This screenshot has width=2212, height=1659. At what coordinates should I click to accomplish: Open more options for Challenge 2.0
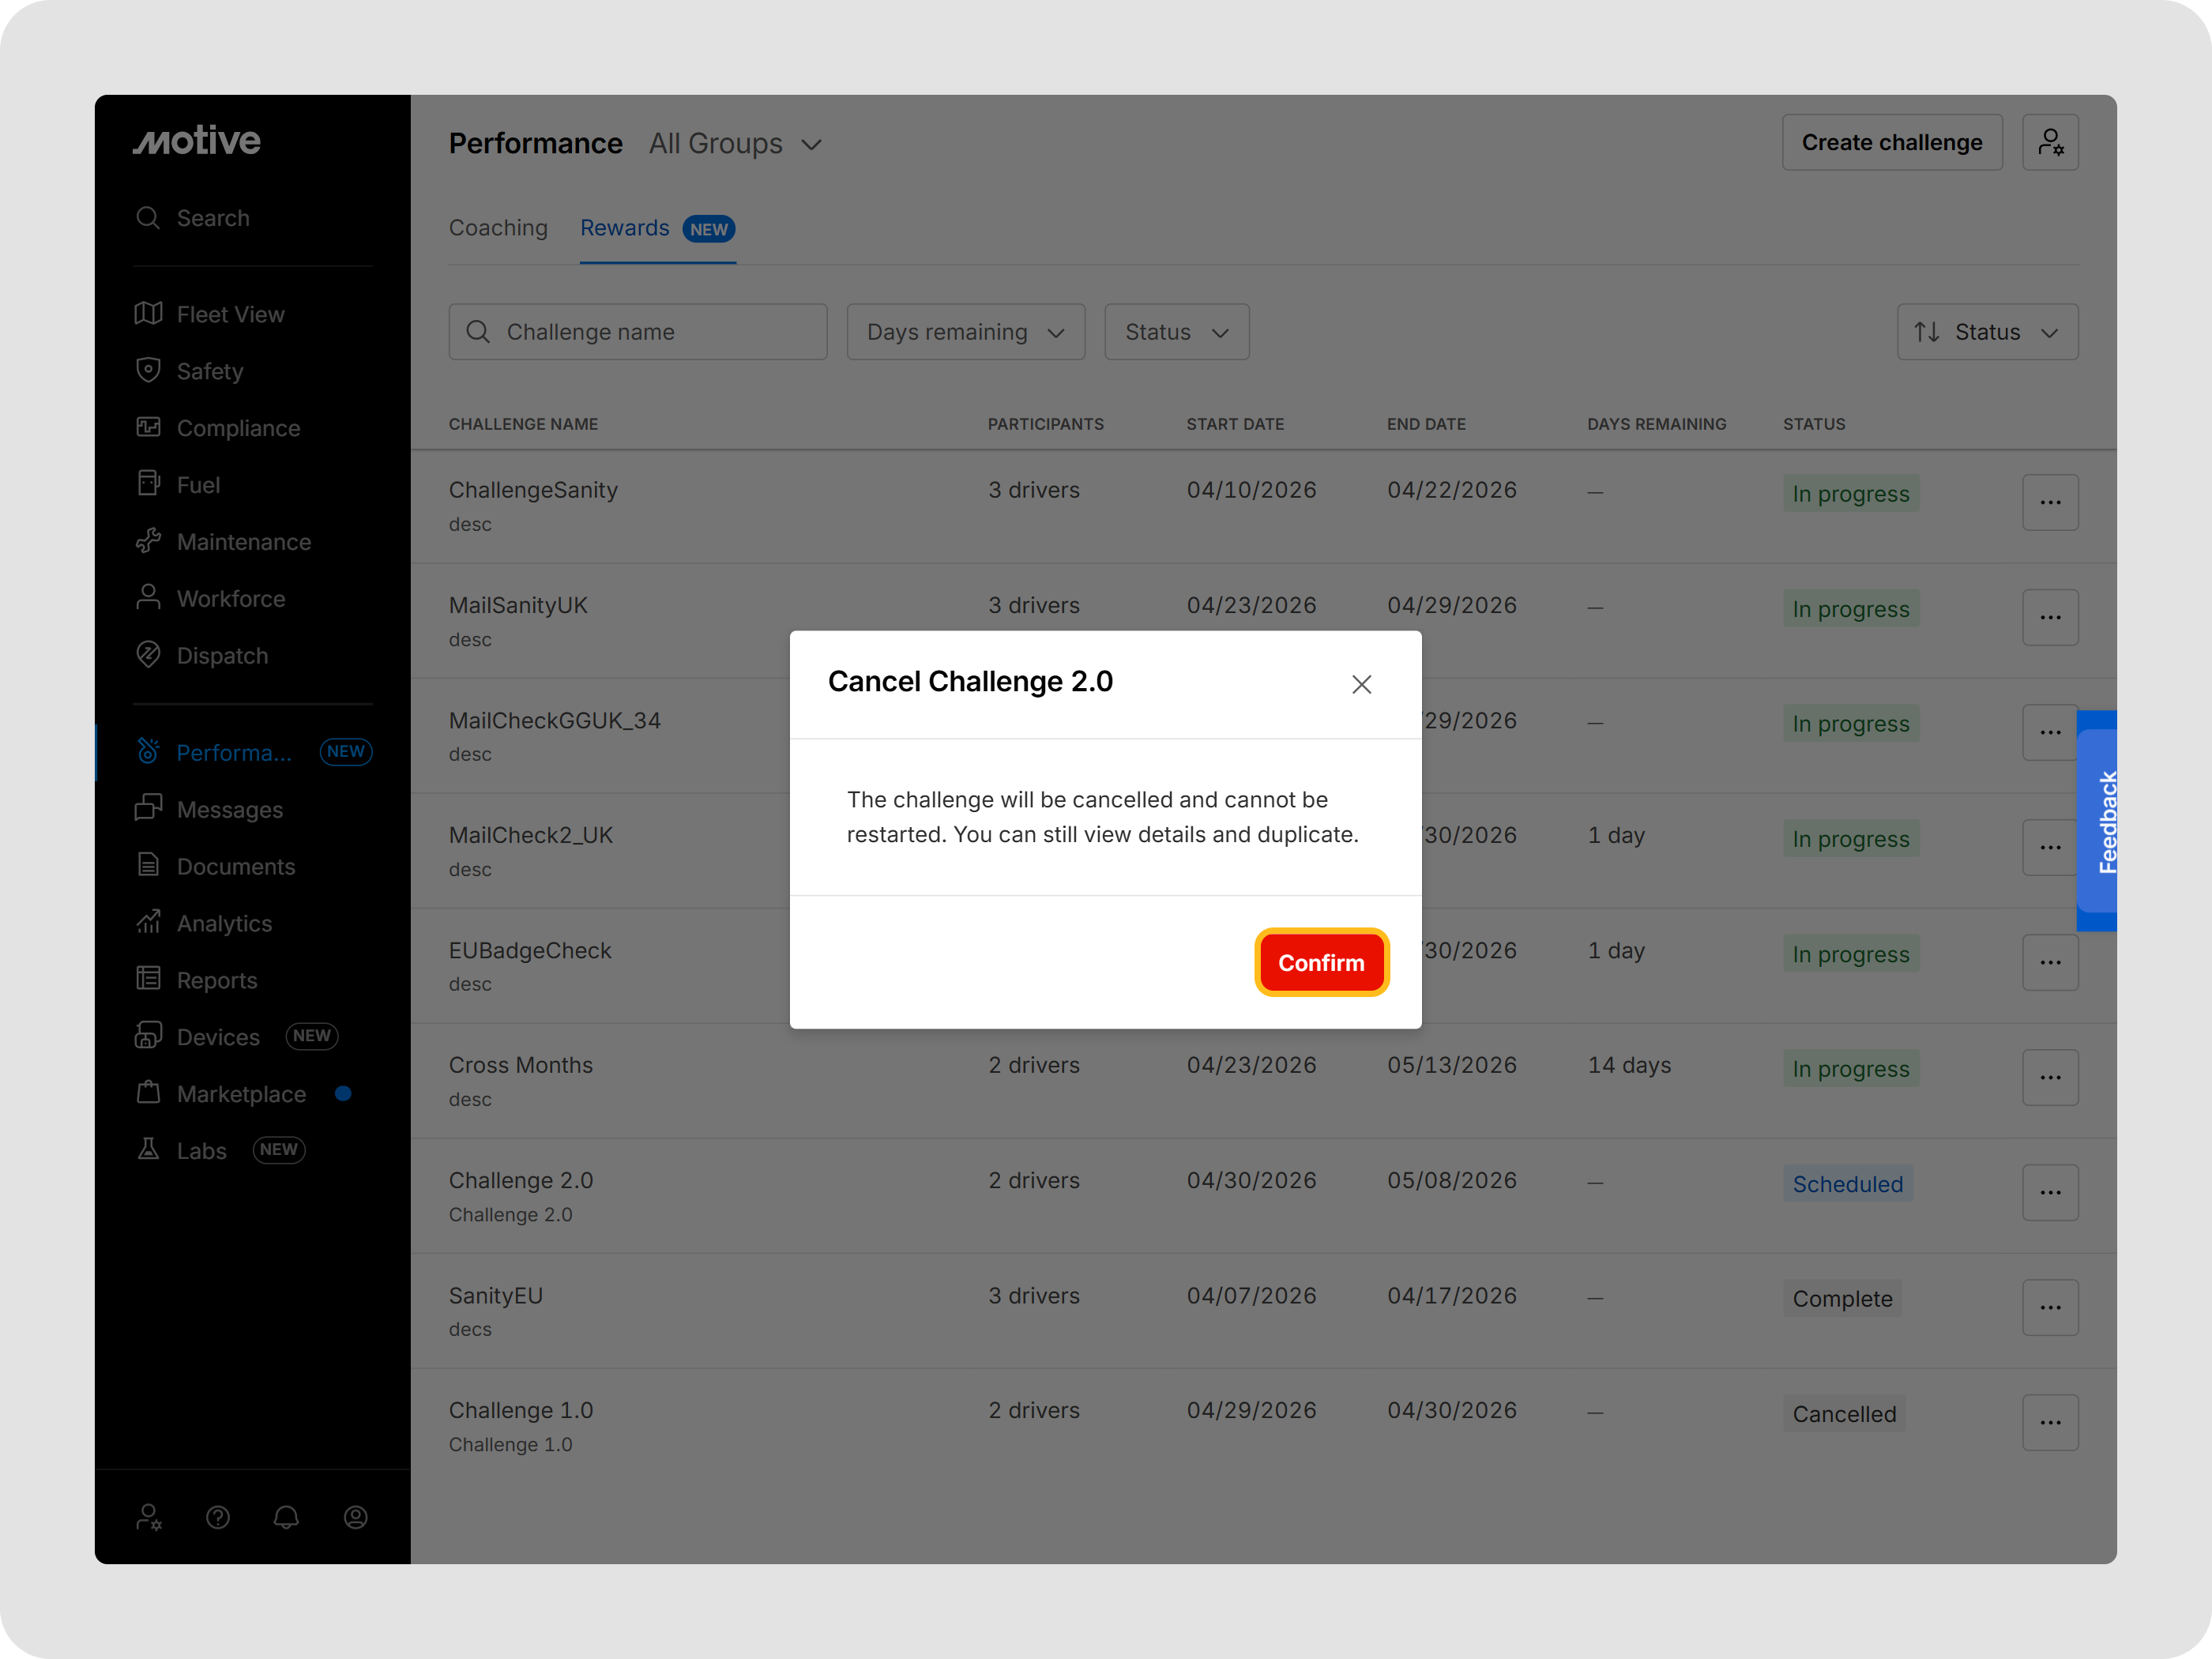click(x=2050, y=1192)
